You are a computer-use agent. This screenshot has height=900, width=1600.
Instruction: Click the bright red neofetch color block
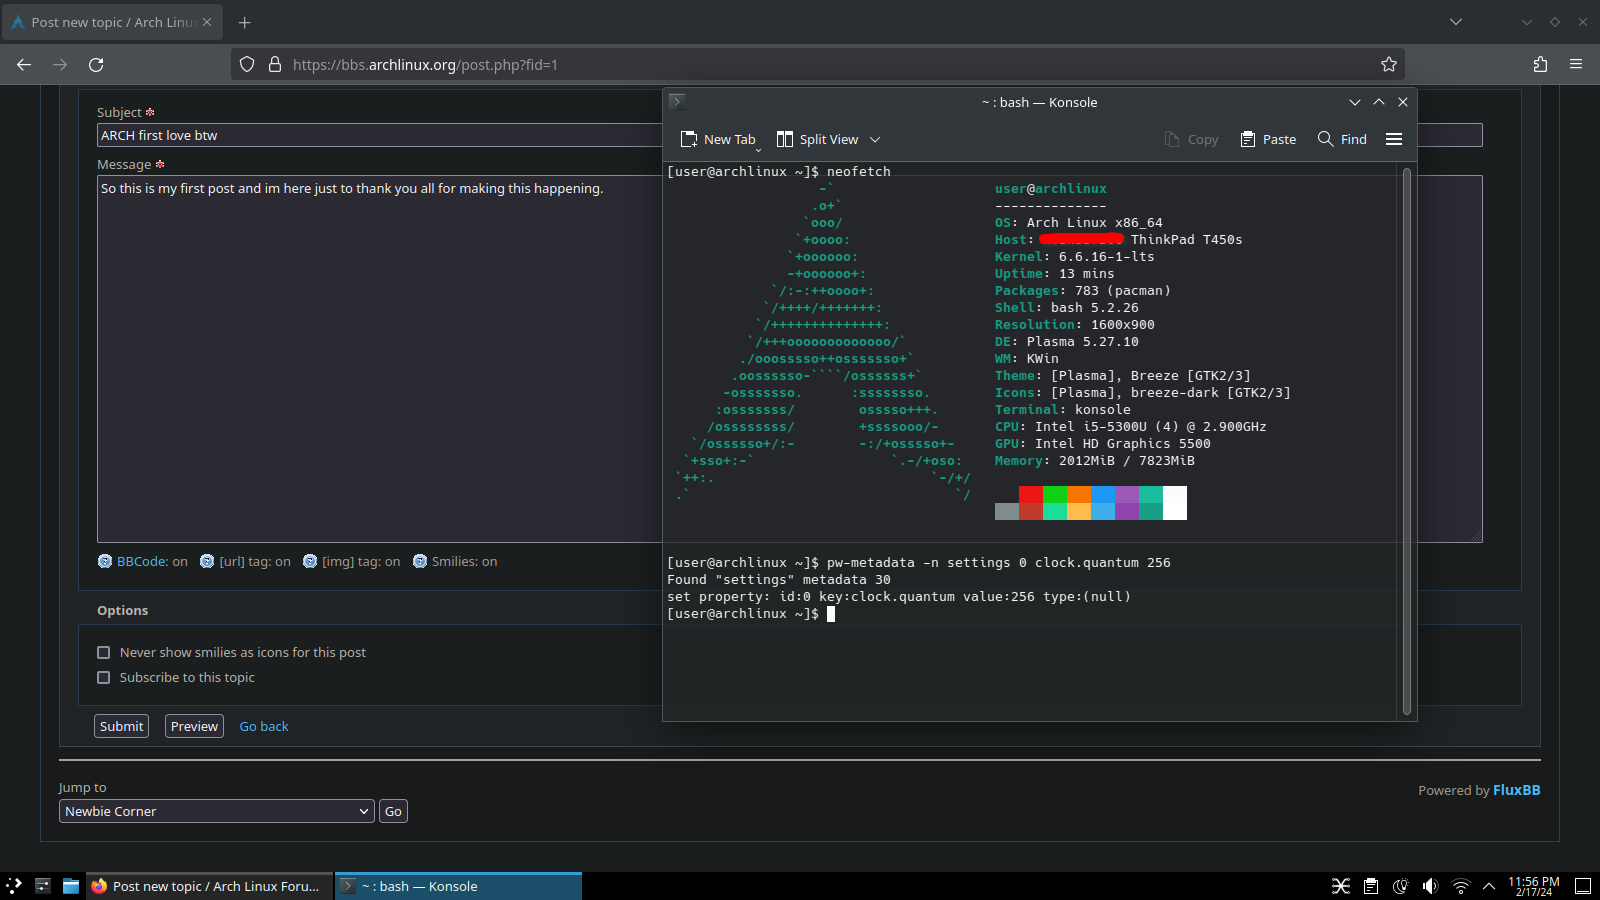tap(1031, 494)
